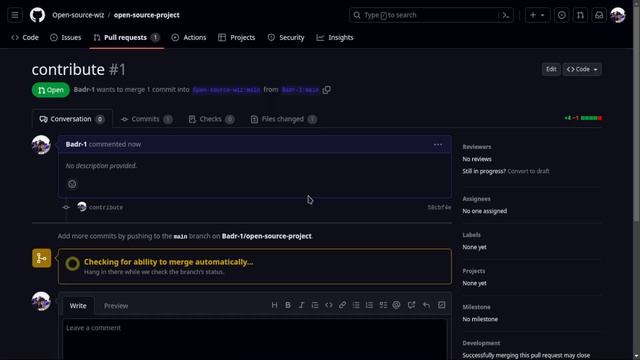
Task: Open the hamburger navigation menu
Action: click(x=15, y=15)
